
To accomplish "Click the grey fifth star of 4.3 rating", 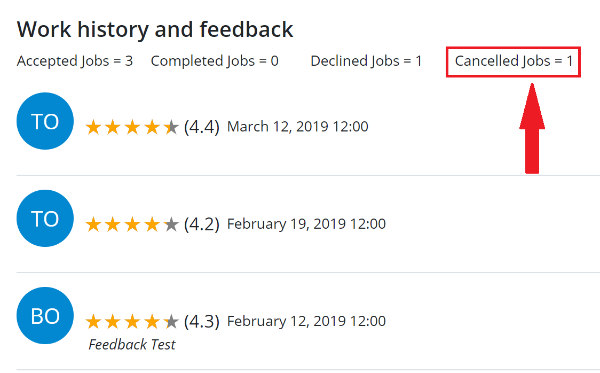I will tap(171, 322).
